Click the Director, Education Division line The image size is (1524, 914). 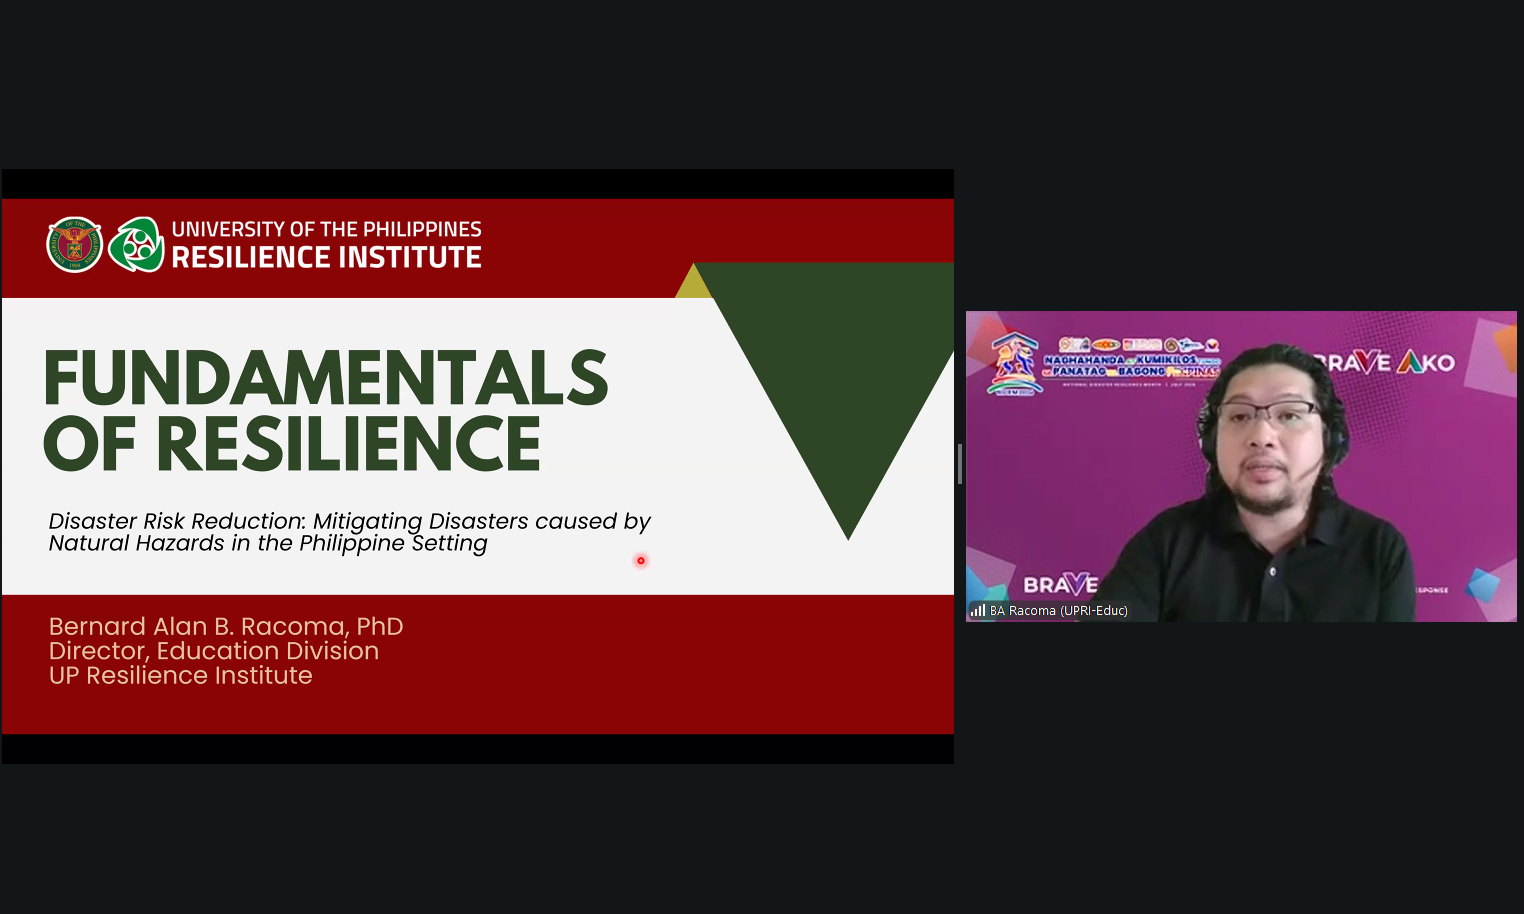214,651
